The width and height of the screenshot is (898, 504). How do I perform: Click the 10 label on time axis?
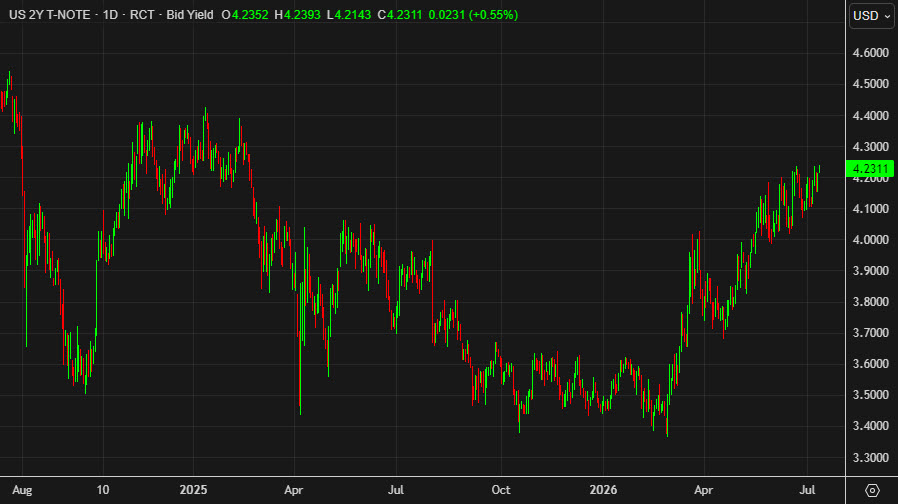point(103,490)
